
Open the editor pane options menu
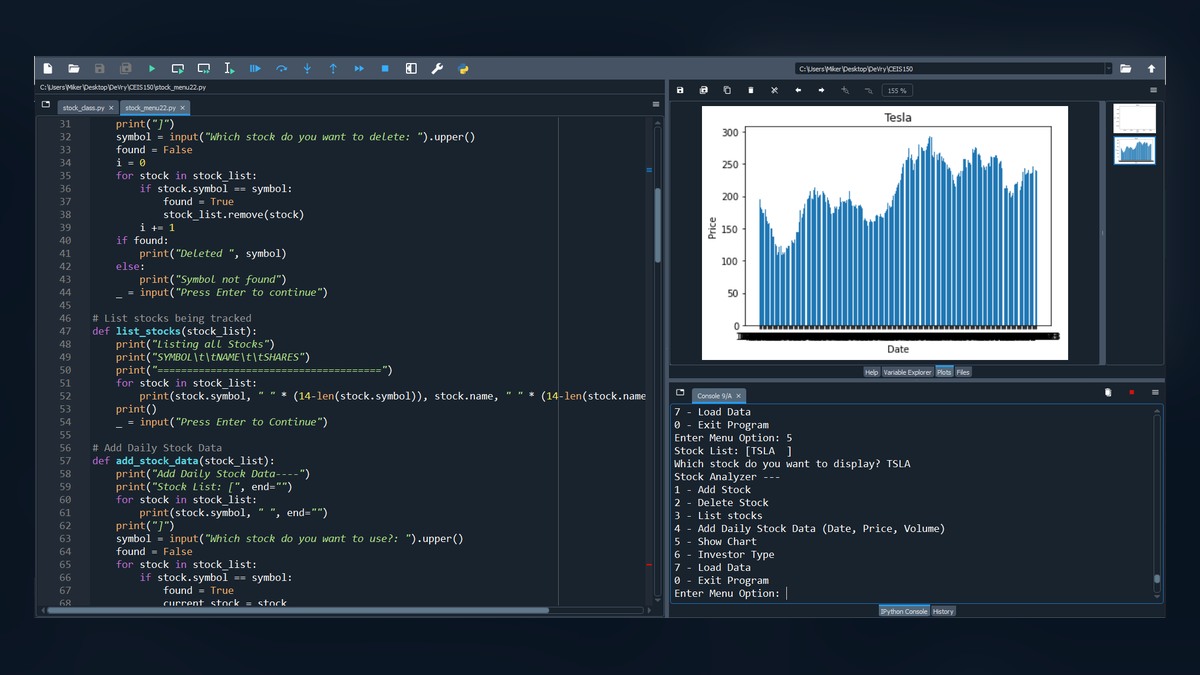tap(656, 104)
